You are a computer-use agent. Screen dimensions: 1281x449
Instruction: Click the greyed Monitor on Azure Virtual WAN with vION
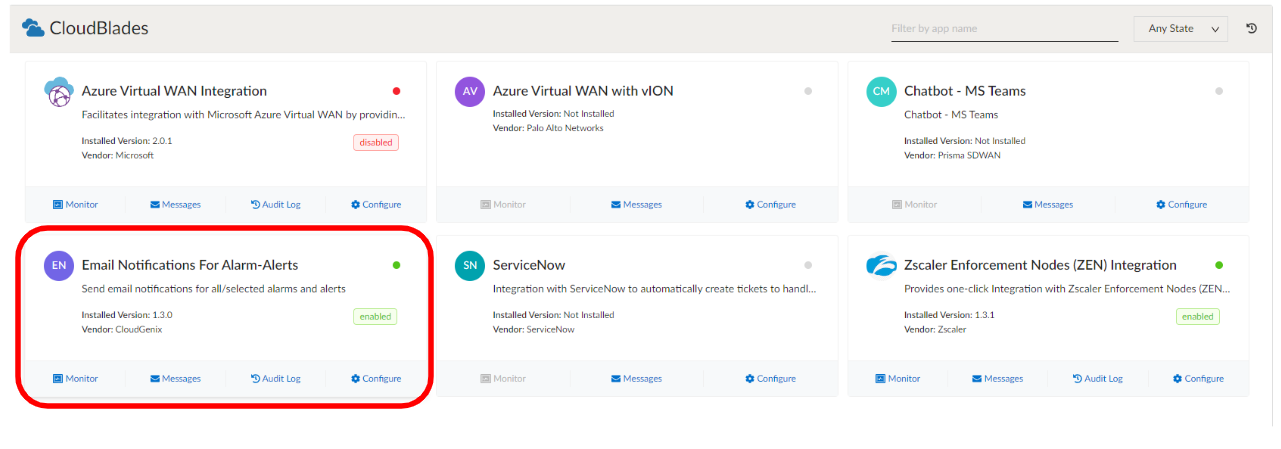pyautogui.click(x=503, y=204)
